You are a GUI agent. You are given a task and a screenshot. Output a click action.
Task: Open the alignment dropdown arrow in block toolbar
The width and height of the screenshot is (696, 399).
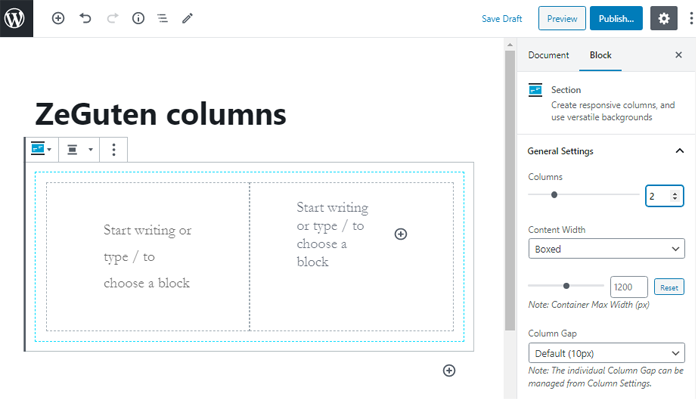point(91,150)
